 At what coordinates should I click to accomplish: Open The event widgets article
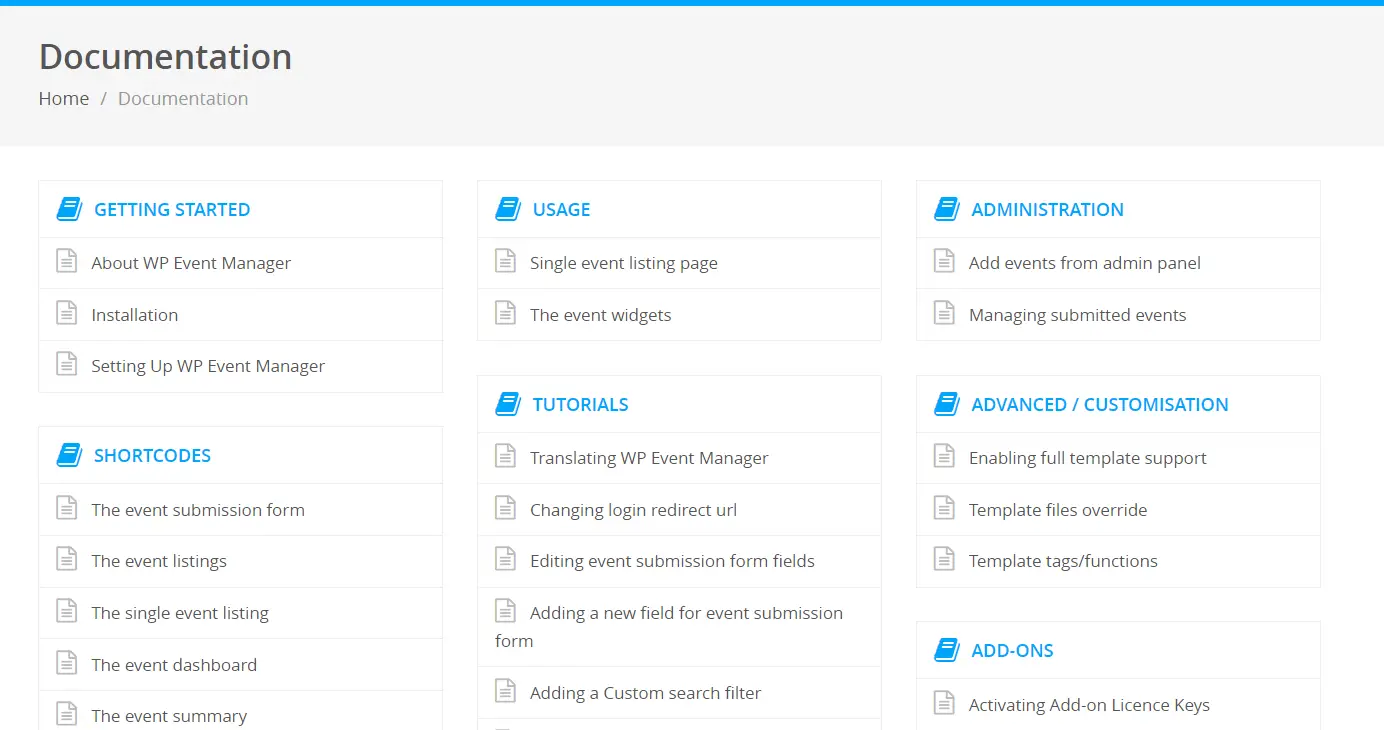click(601, 315)
